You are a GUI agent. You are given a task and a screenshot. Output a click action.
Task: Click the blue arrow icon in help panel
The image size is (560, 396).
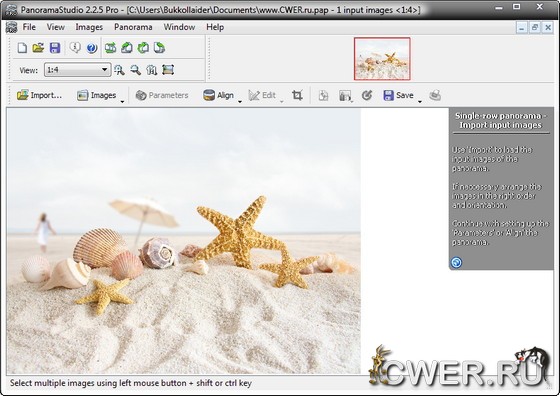[x=456, y=262]
